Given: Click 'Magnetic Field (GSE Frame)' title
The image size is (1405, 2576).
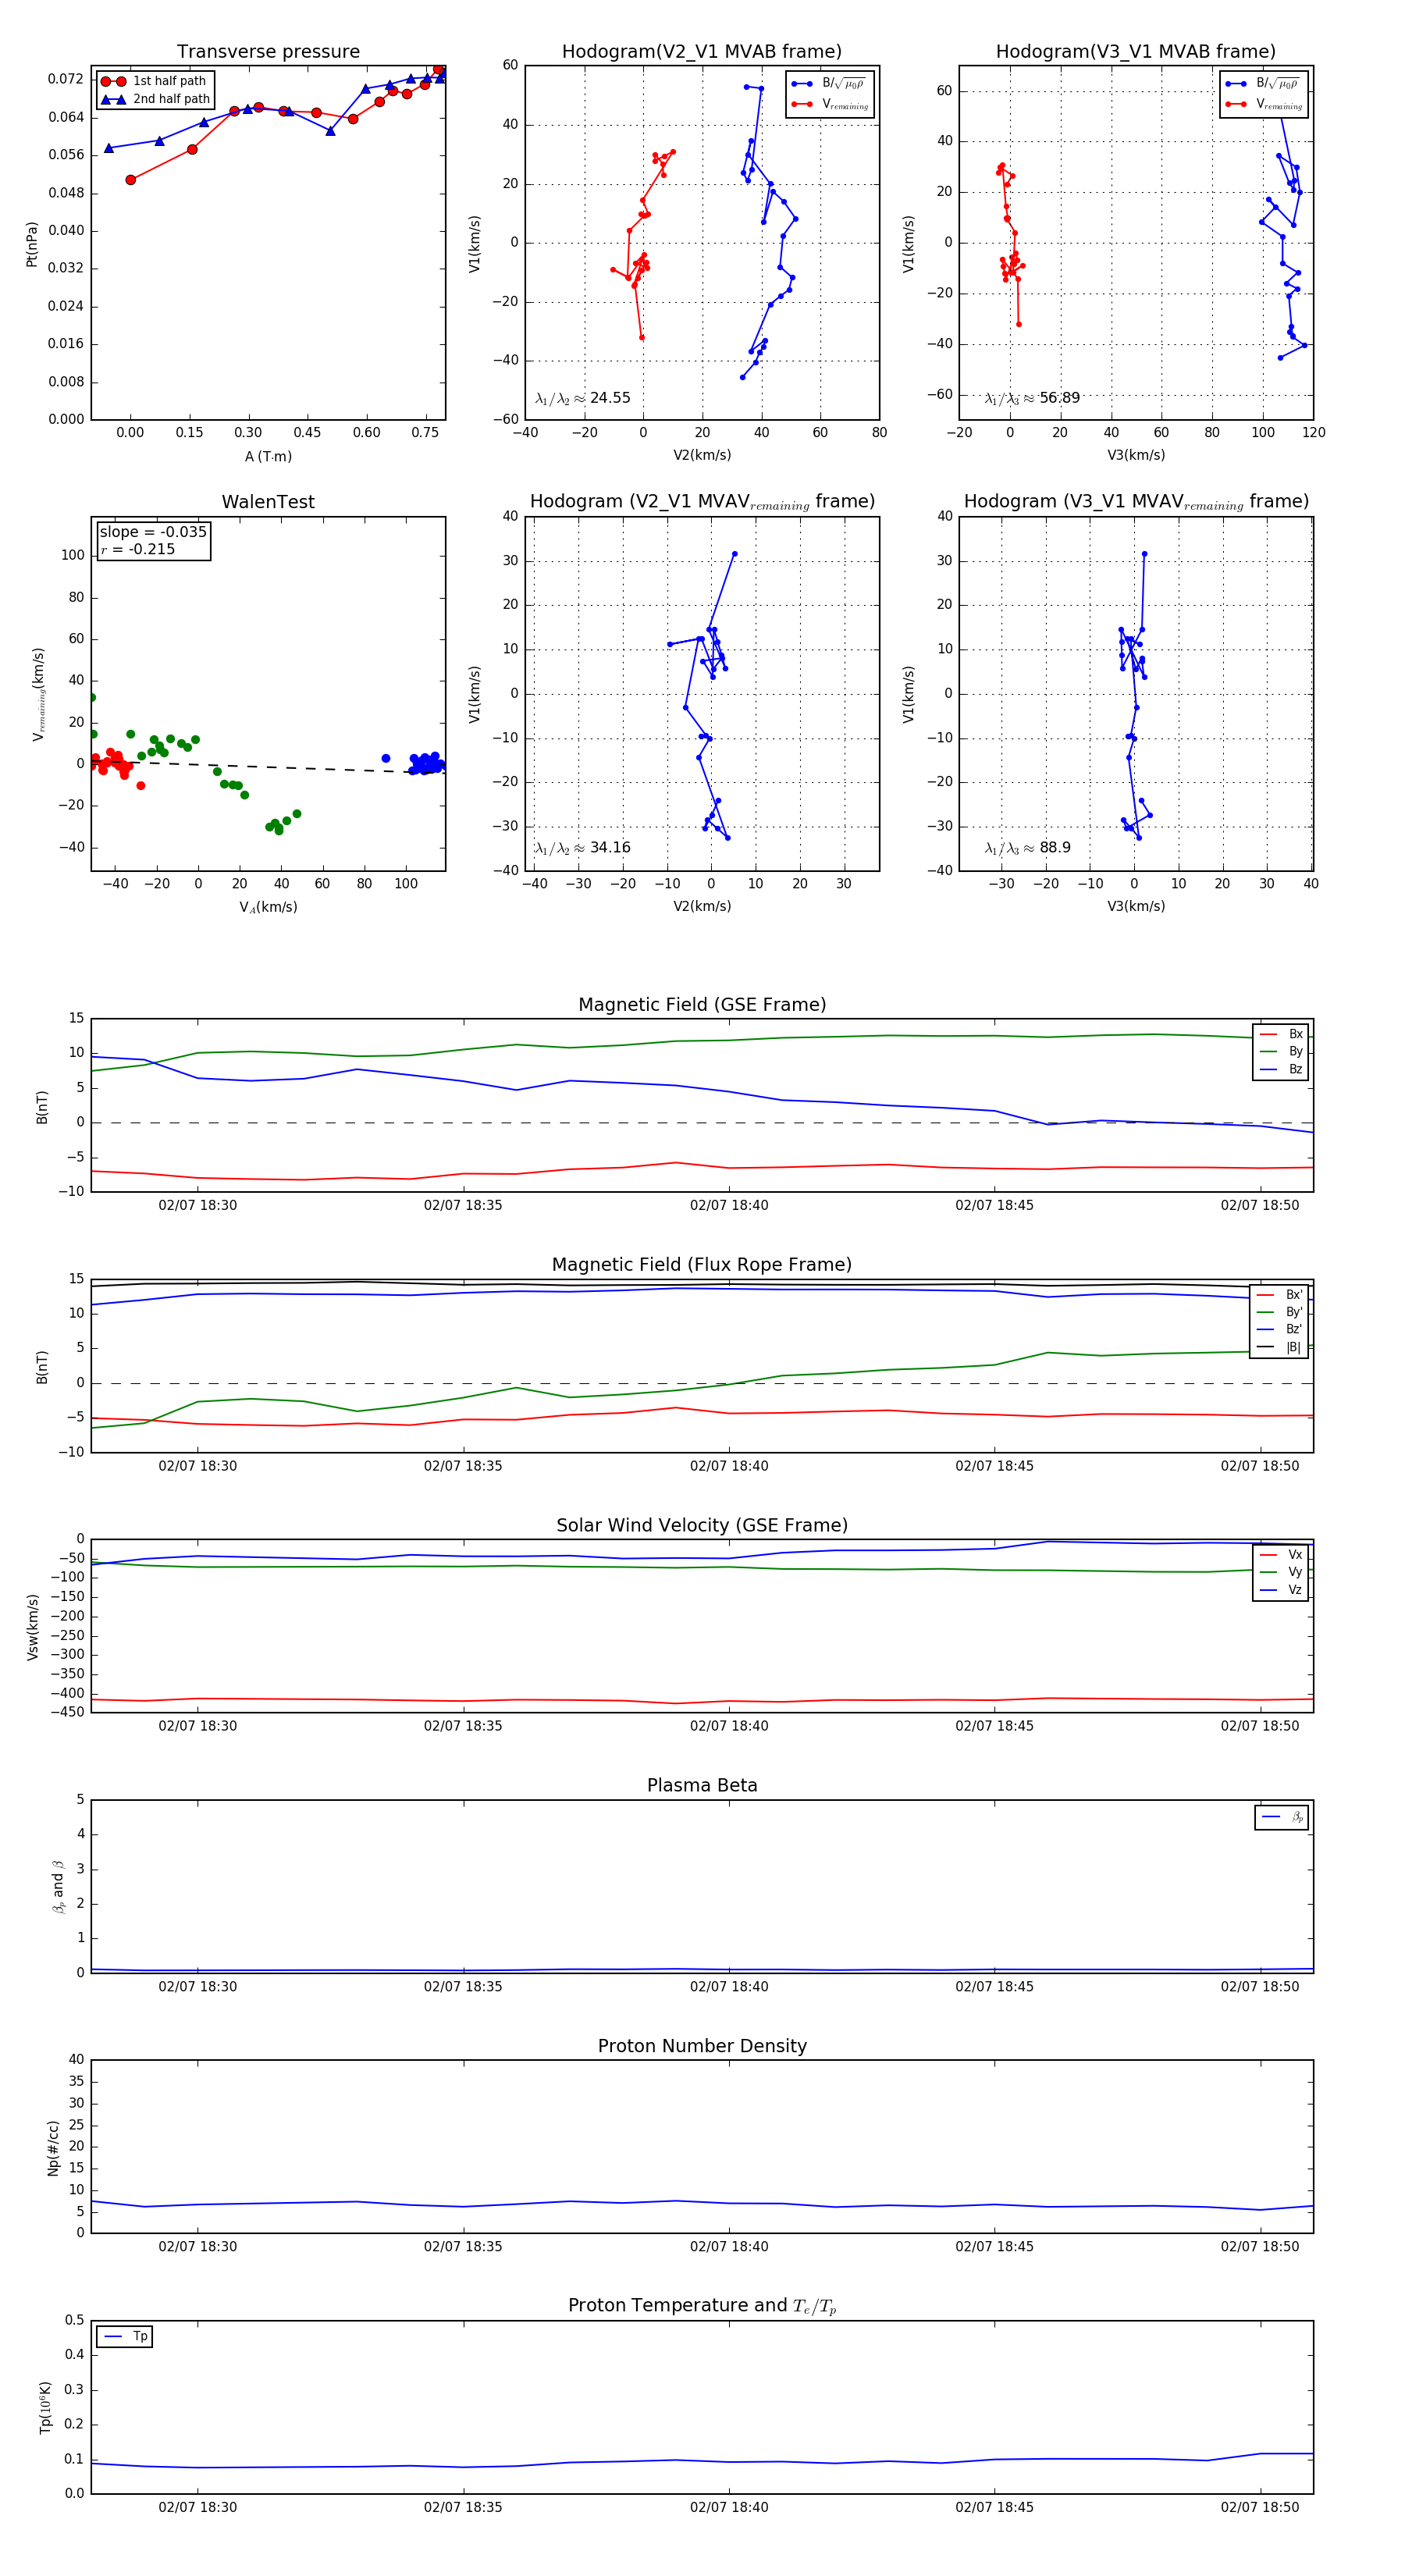Looking at the screenshot, I should click(x=702, y=1005).
